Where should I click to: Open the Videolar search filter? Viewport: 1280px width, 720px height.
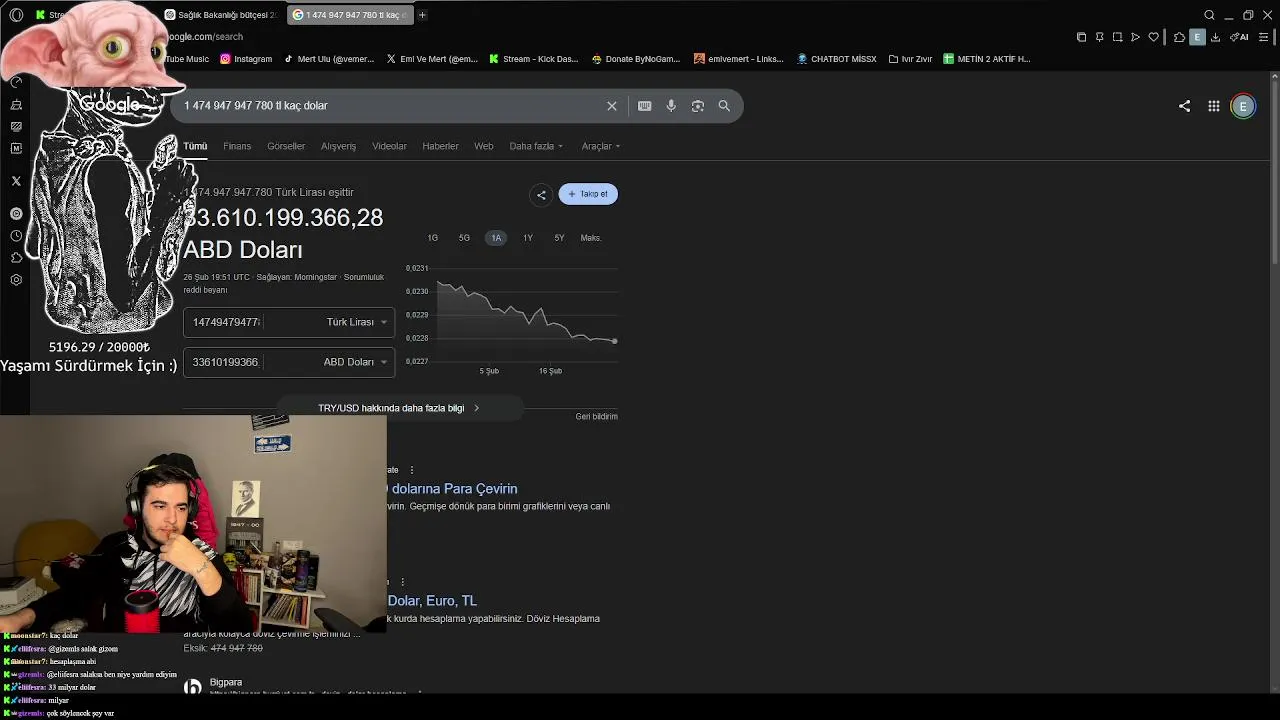coord(389,146)
